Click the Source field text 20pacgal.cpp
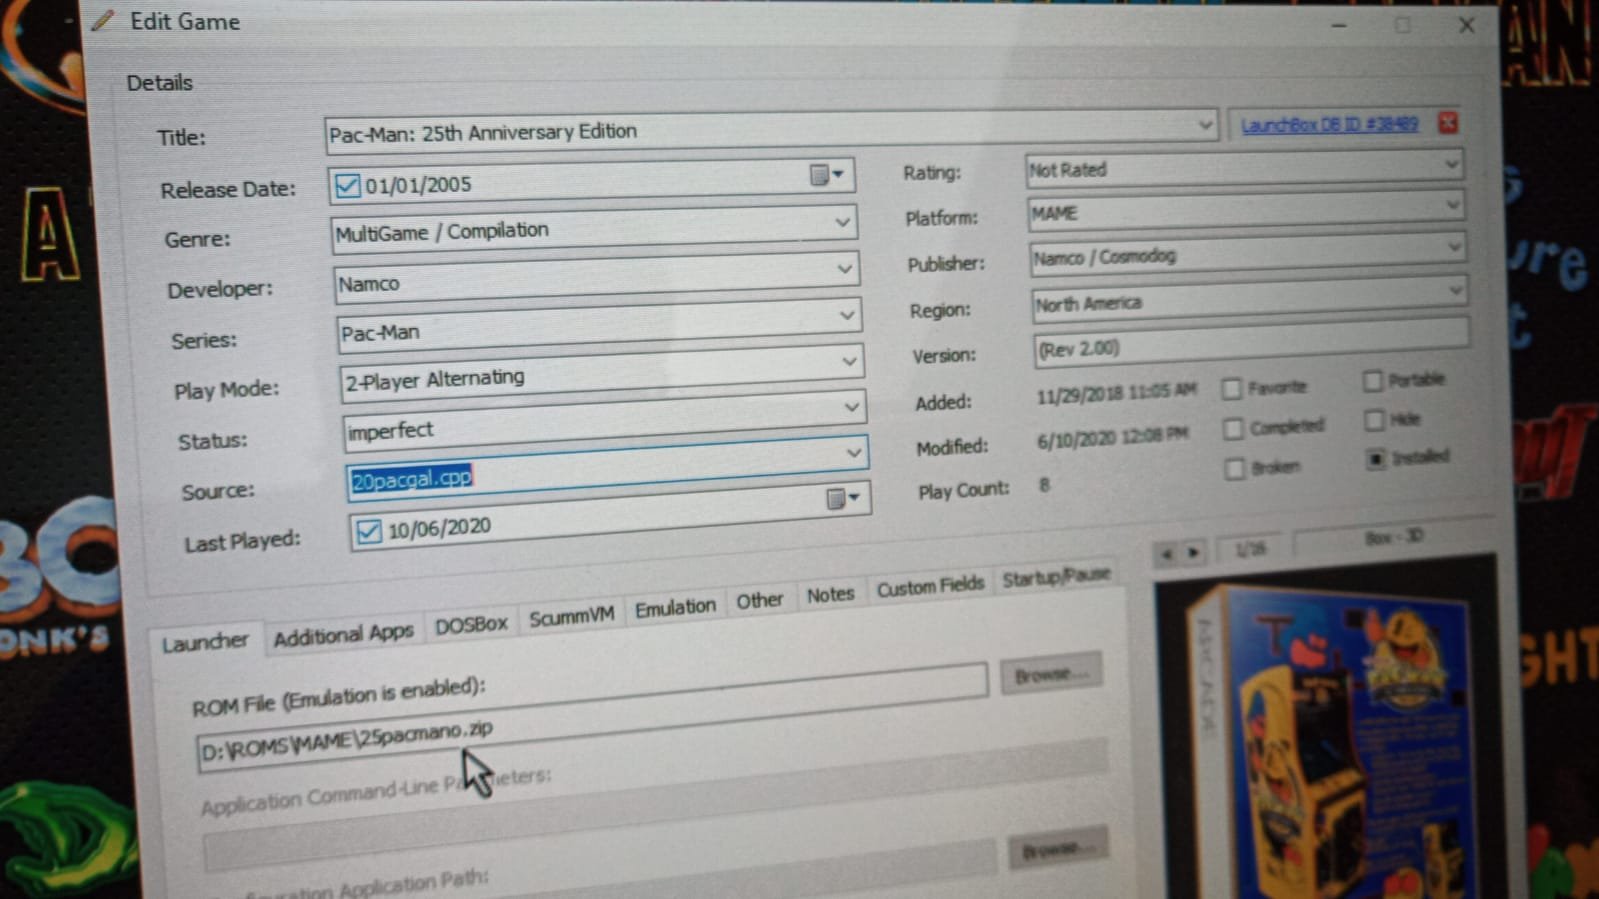This screenshot has height=899, width=1599. [x=411, y=479]
